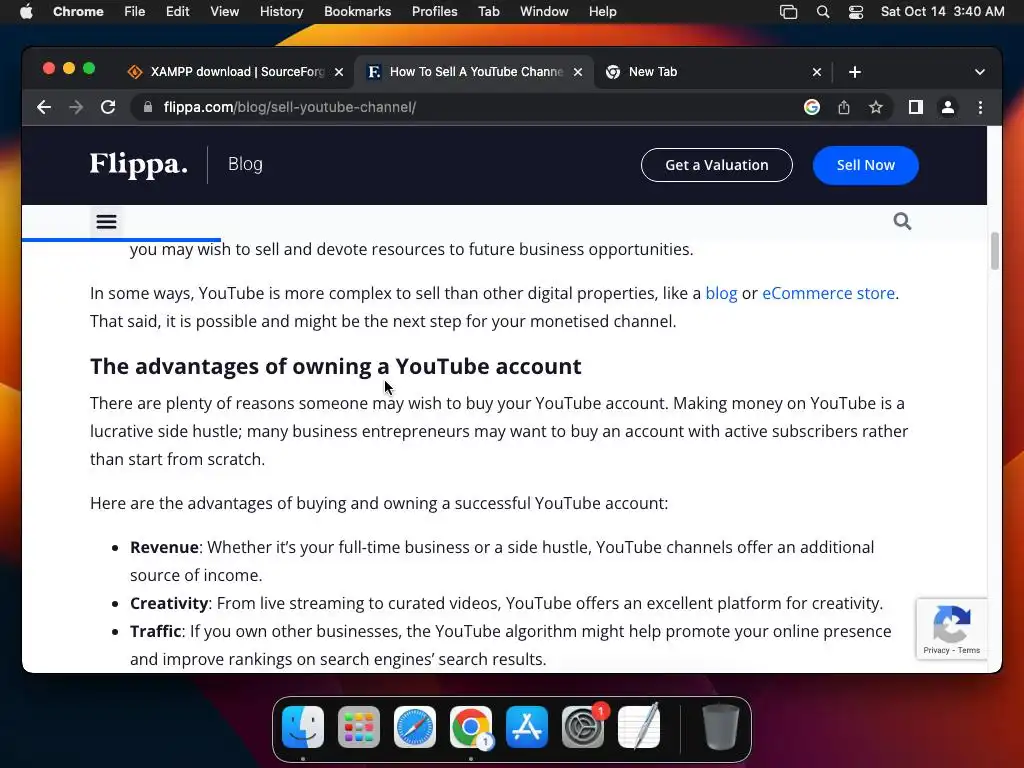Open Stage Manager menu bar icon
This screenshot has height=768, width=1024.
tap(788, 12)
